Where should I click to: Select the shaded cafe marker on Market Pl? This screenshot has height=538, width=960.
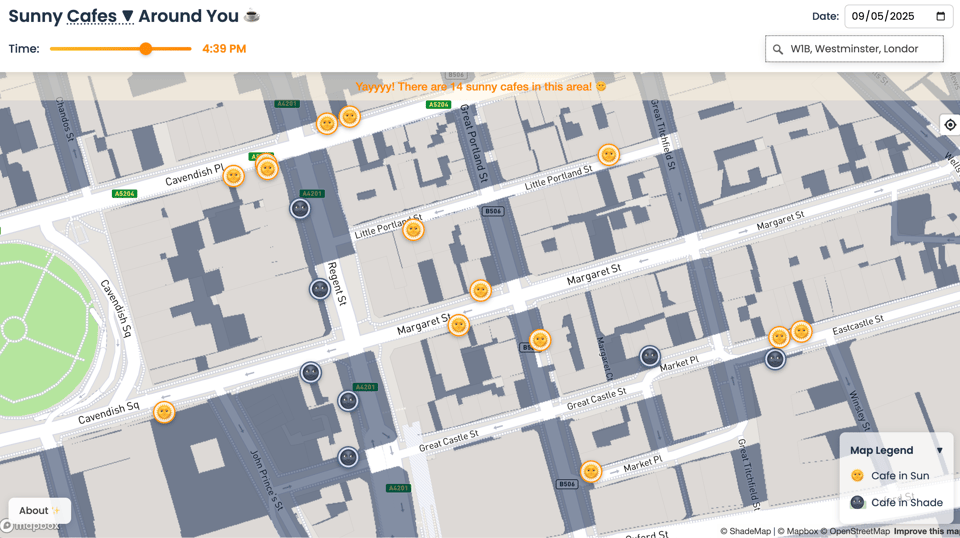click(x=650, y=356)
